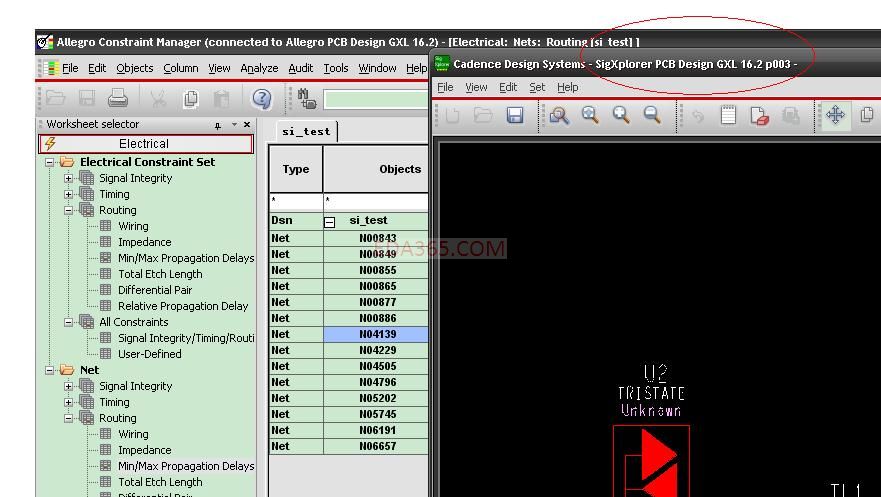Click the greyed icon right of page eraser icon
This screenshot has height=497, width=881.
791,115
